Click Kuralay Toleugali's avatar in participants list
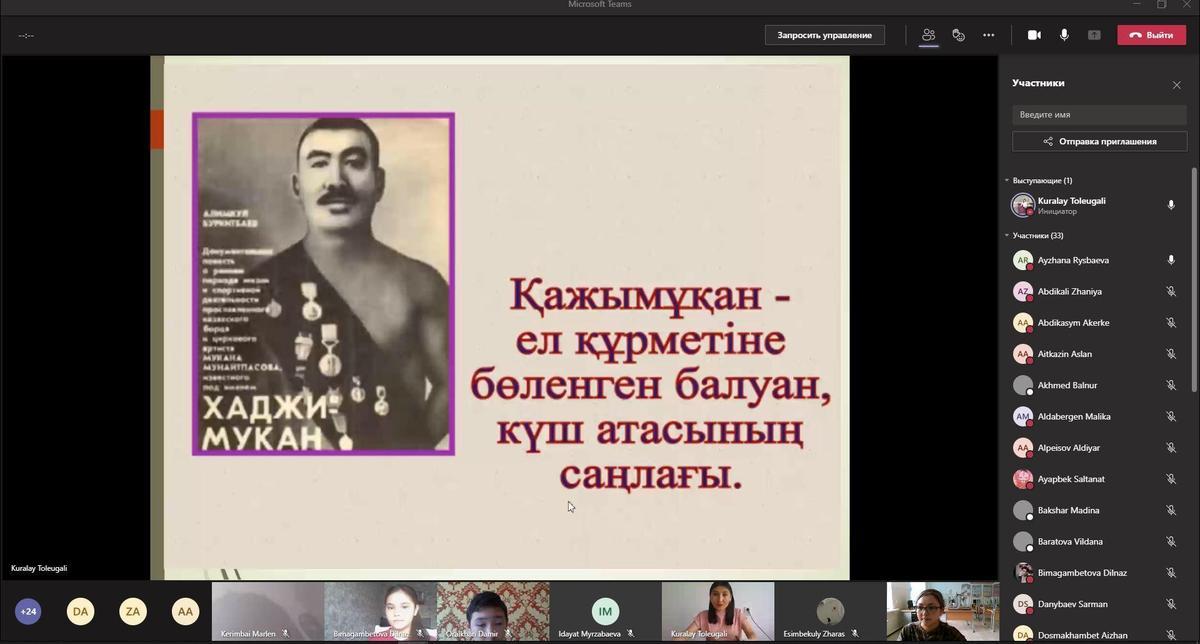The image size is (1200, 644). (1022, 205)
